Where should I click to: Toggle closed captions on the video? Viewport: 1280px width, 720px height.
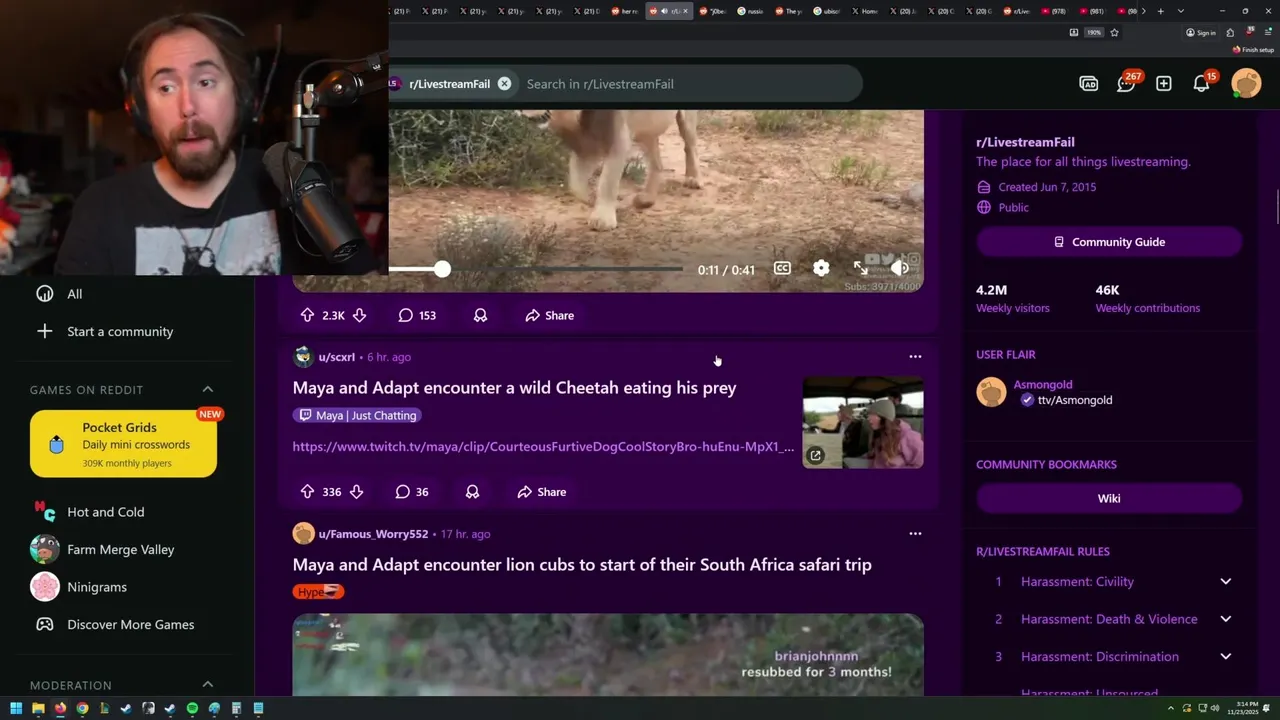pos(782,269)
